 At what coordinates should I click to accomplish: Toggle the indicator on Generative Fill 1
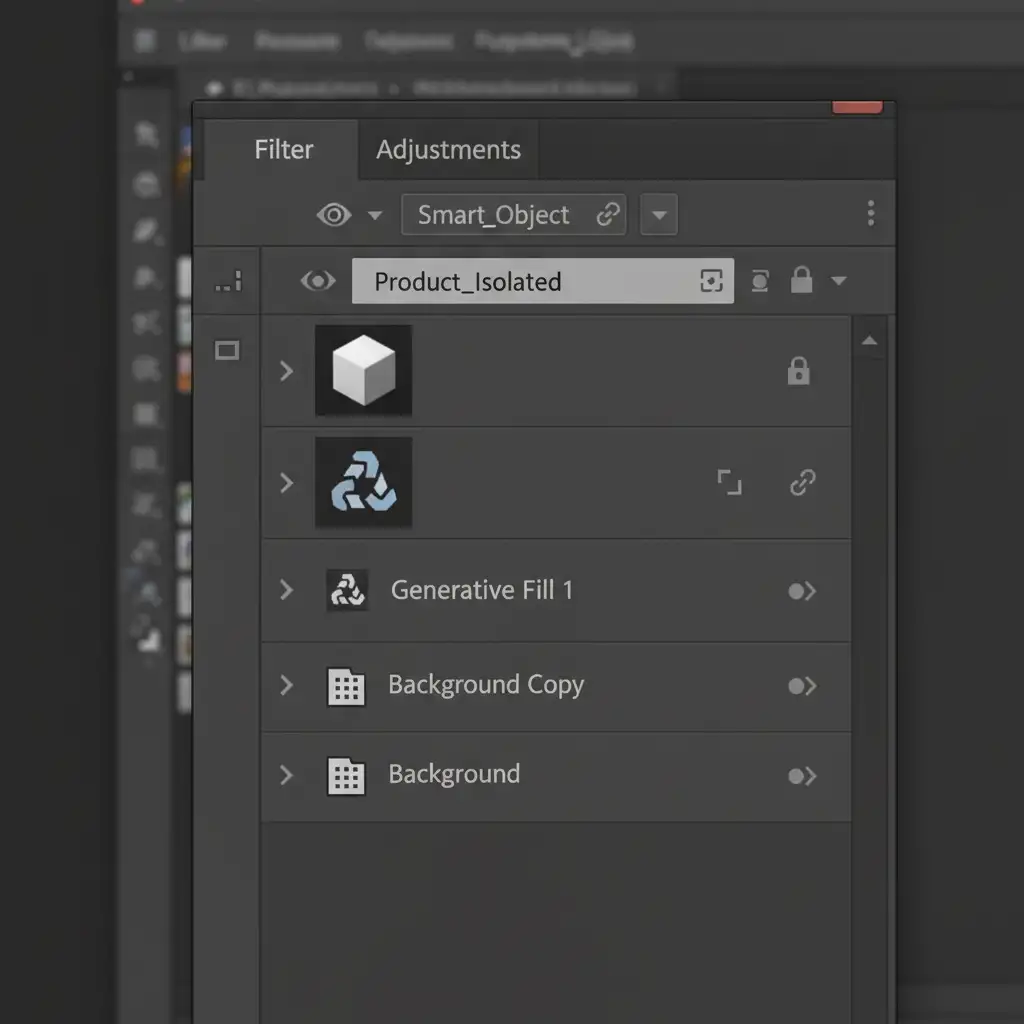coord(802,591)
